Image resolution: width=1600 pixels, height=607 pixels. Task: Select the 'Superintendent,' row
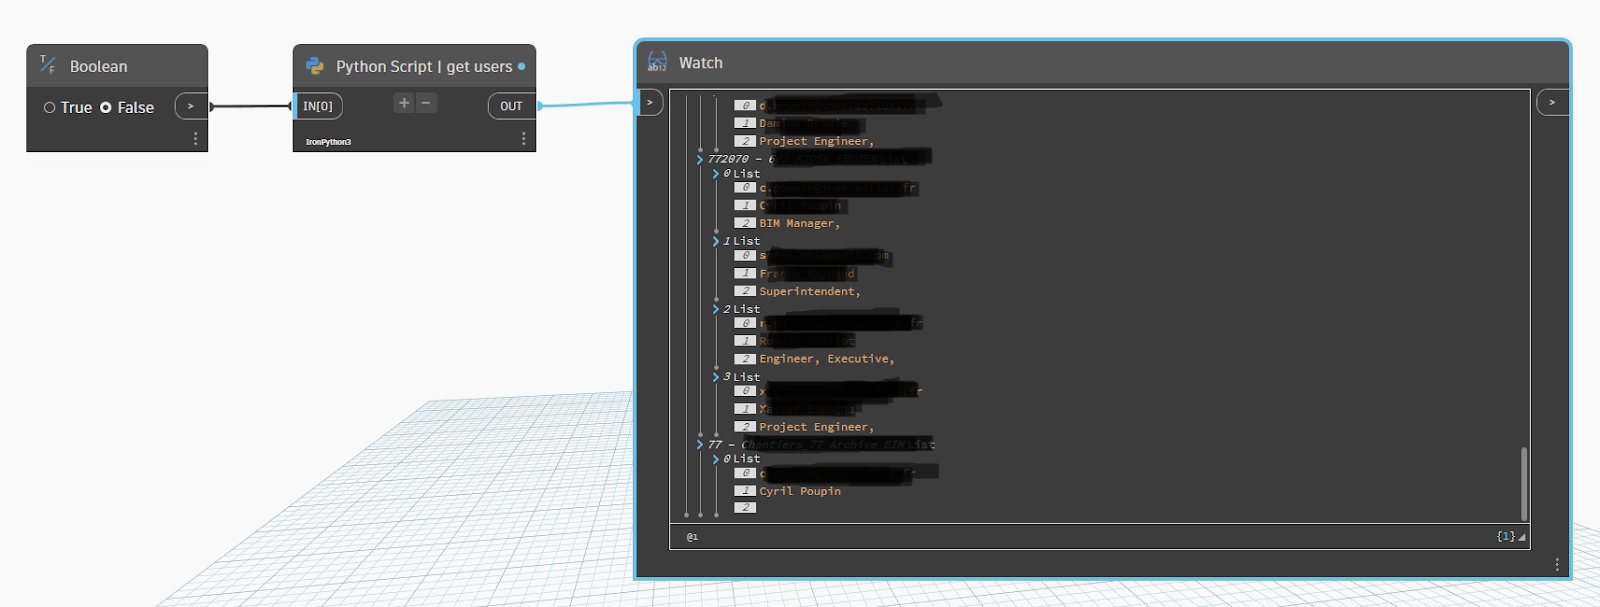(809, 291)
